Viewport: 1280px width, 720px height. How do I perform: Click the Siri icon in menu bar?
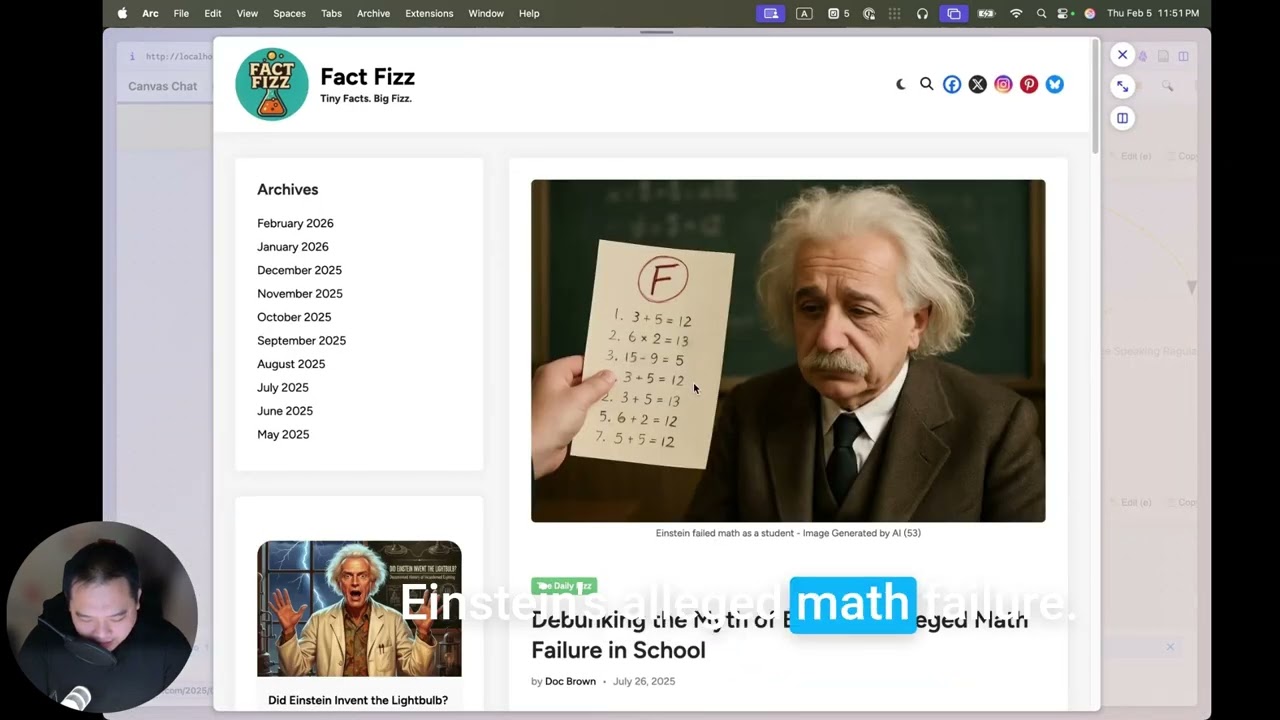click(1089, 13)
